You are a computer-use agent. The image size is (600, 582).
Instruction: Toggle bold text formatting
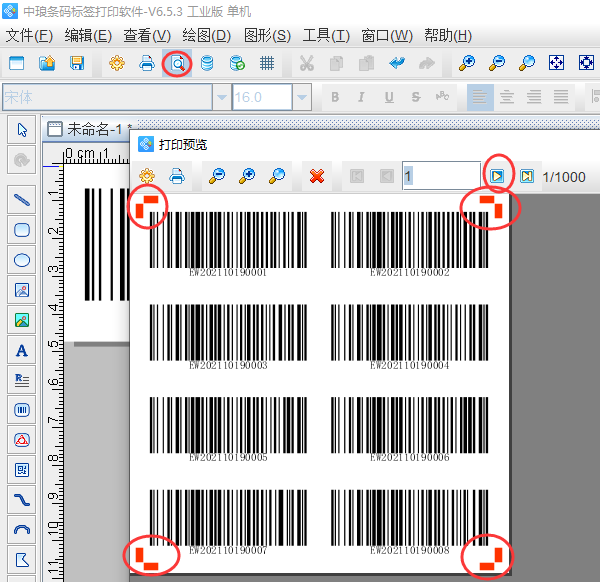tap(335, 97)
